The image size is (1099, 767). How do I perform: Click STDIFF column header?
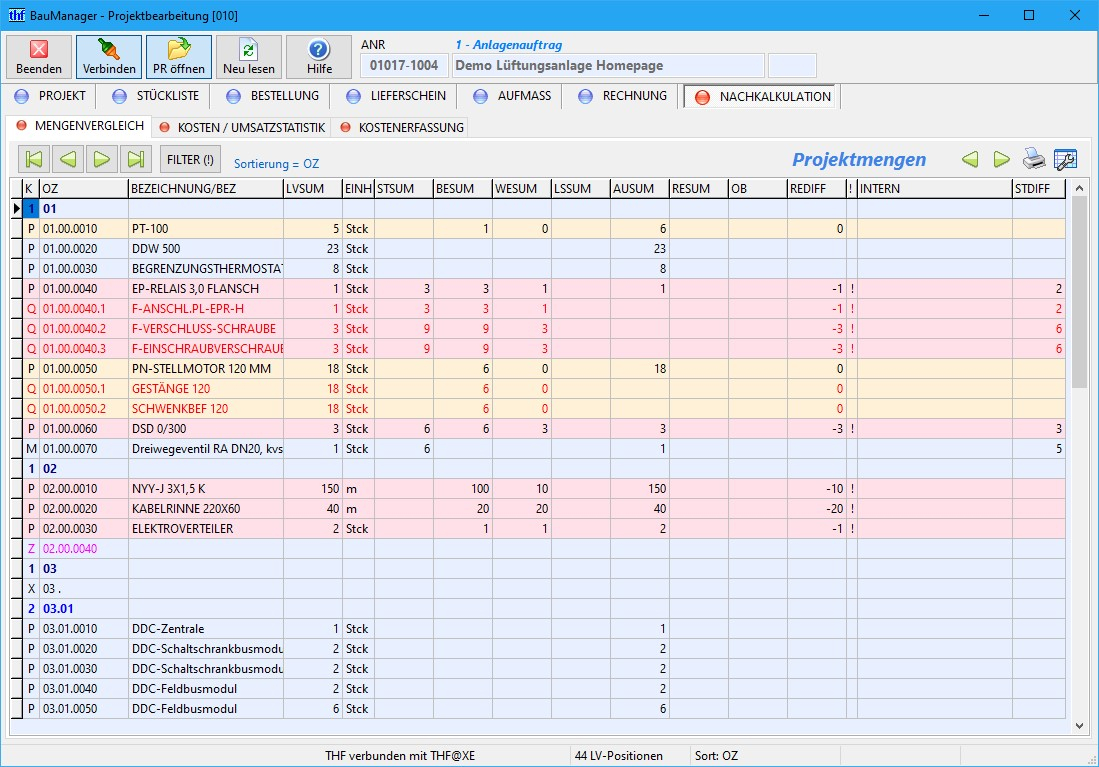click(1039, 189)
